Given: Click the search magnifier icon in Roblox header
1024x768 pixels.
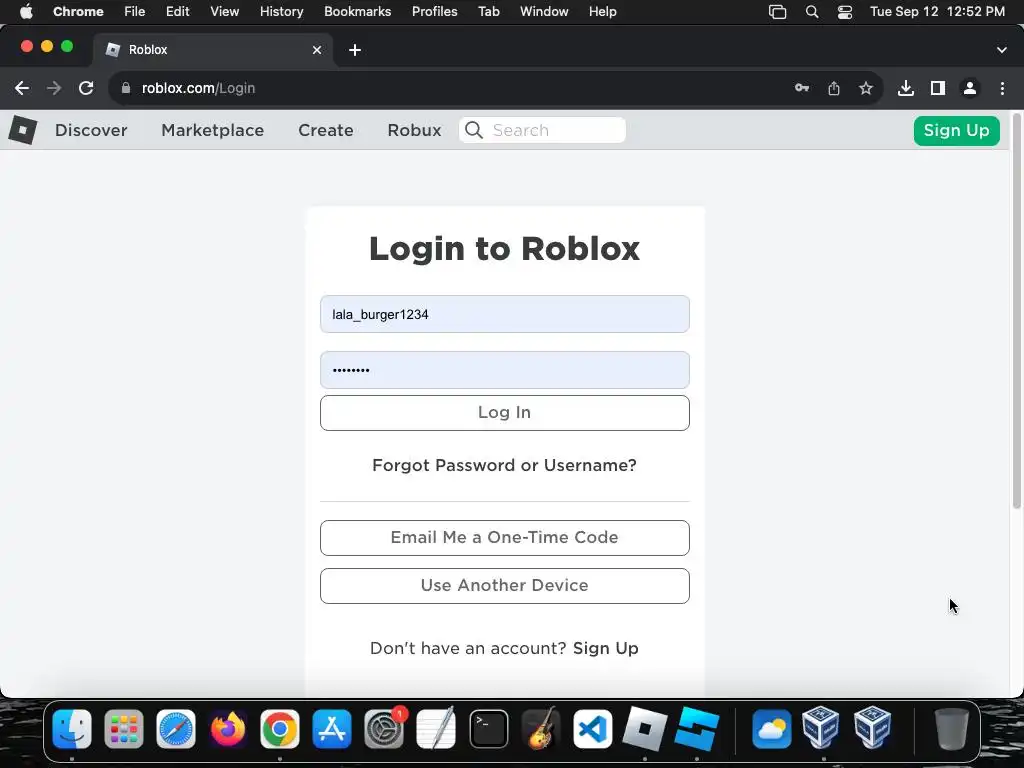Looking at the screenshot, I should point(474,130).
